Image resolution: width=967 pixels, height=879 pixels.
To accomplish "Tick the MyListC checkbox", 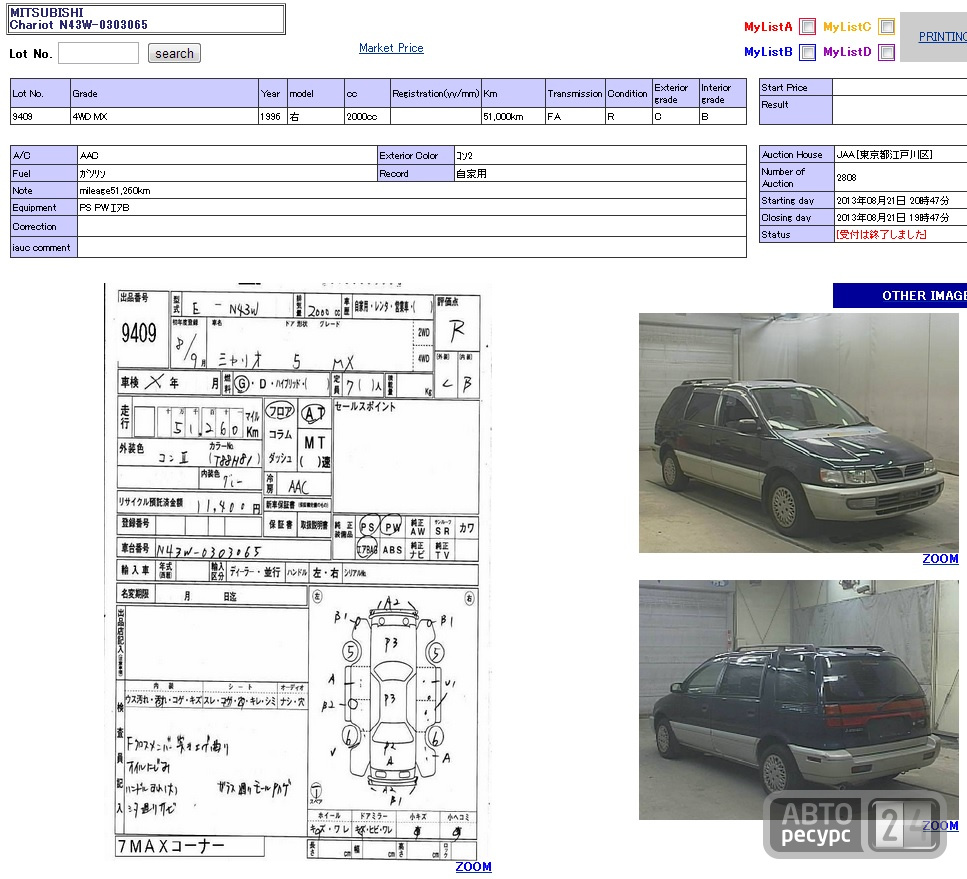I will point(887,27).
